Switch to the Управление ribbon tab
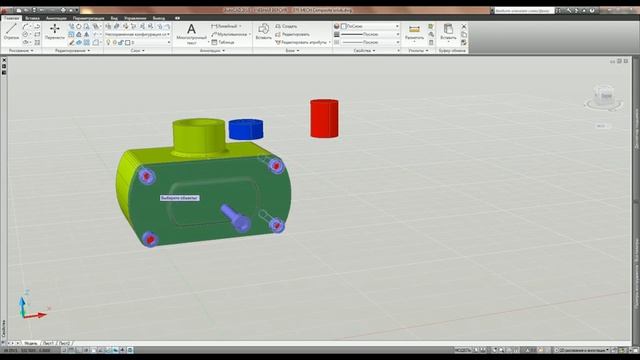Screen dimensions: 640x360 point(135,18)
